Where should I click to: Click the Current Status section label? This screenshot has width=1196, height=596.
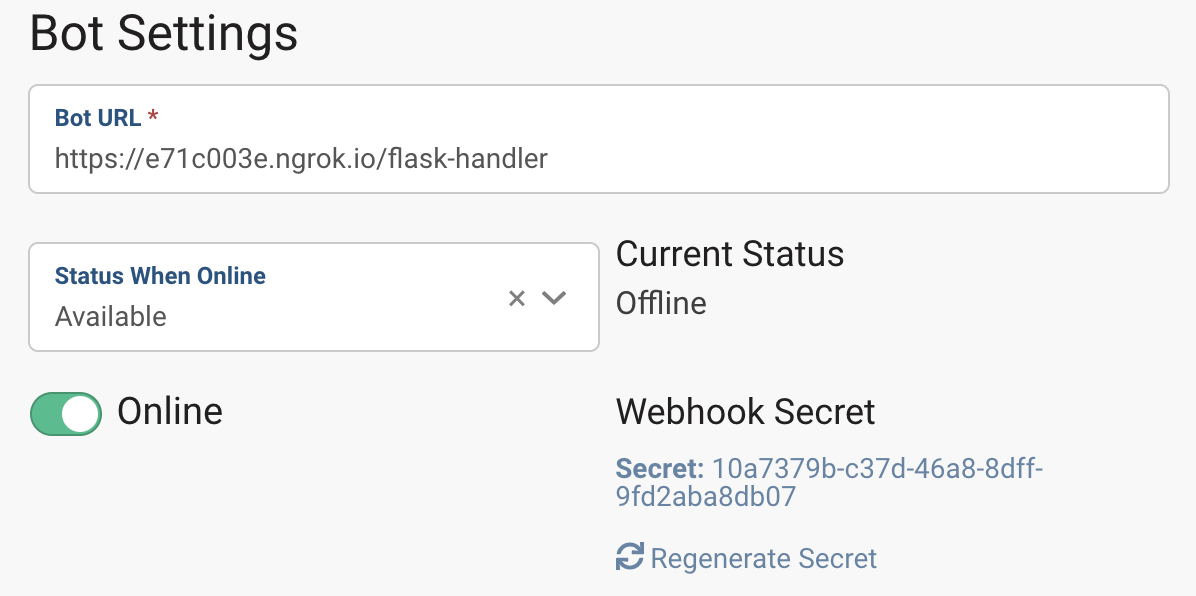click(730, 254)
